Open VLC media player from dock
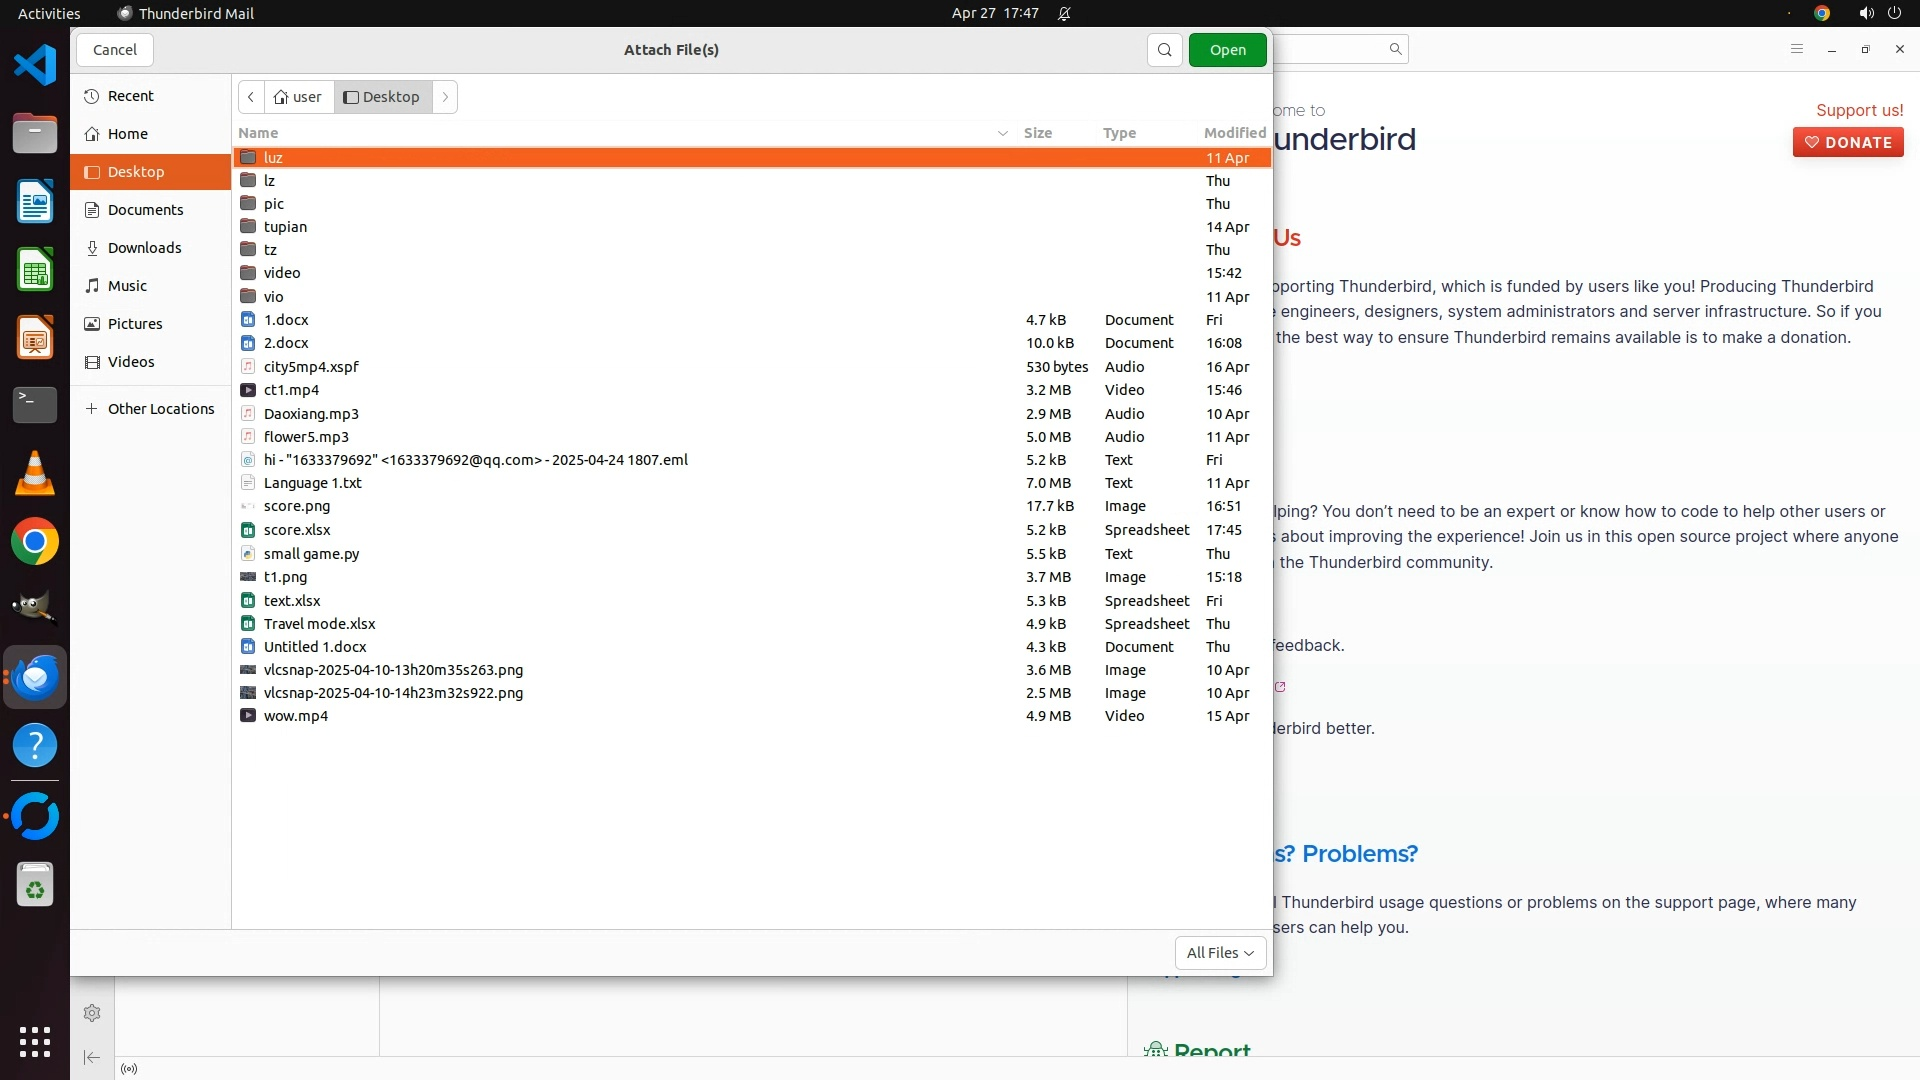 35,473
